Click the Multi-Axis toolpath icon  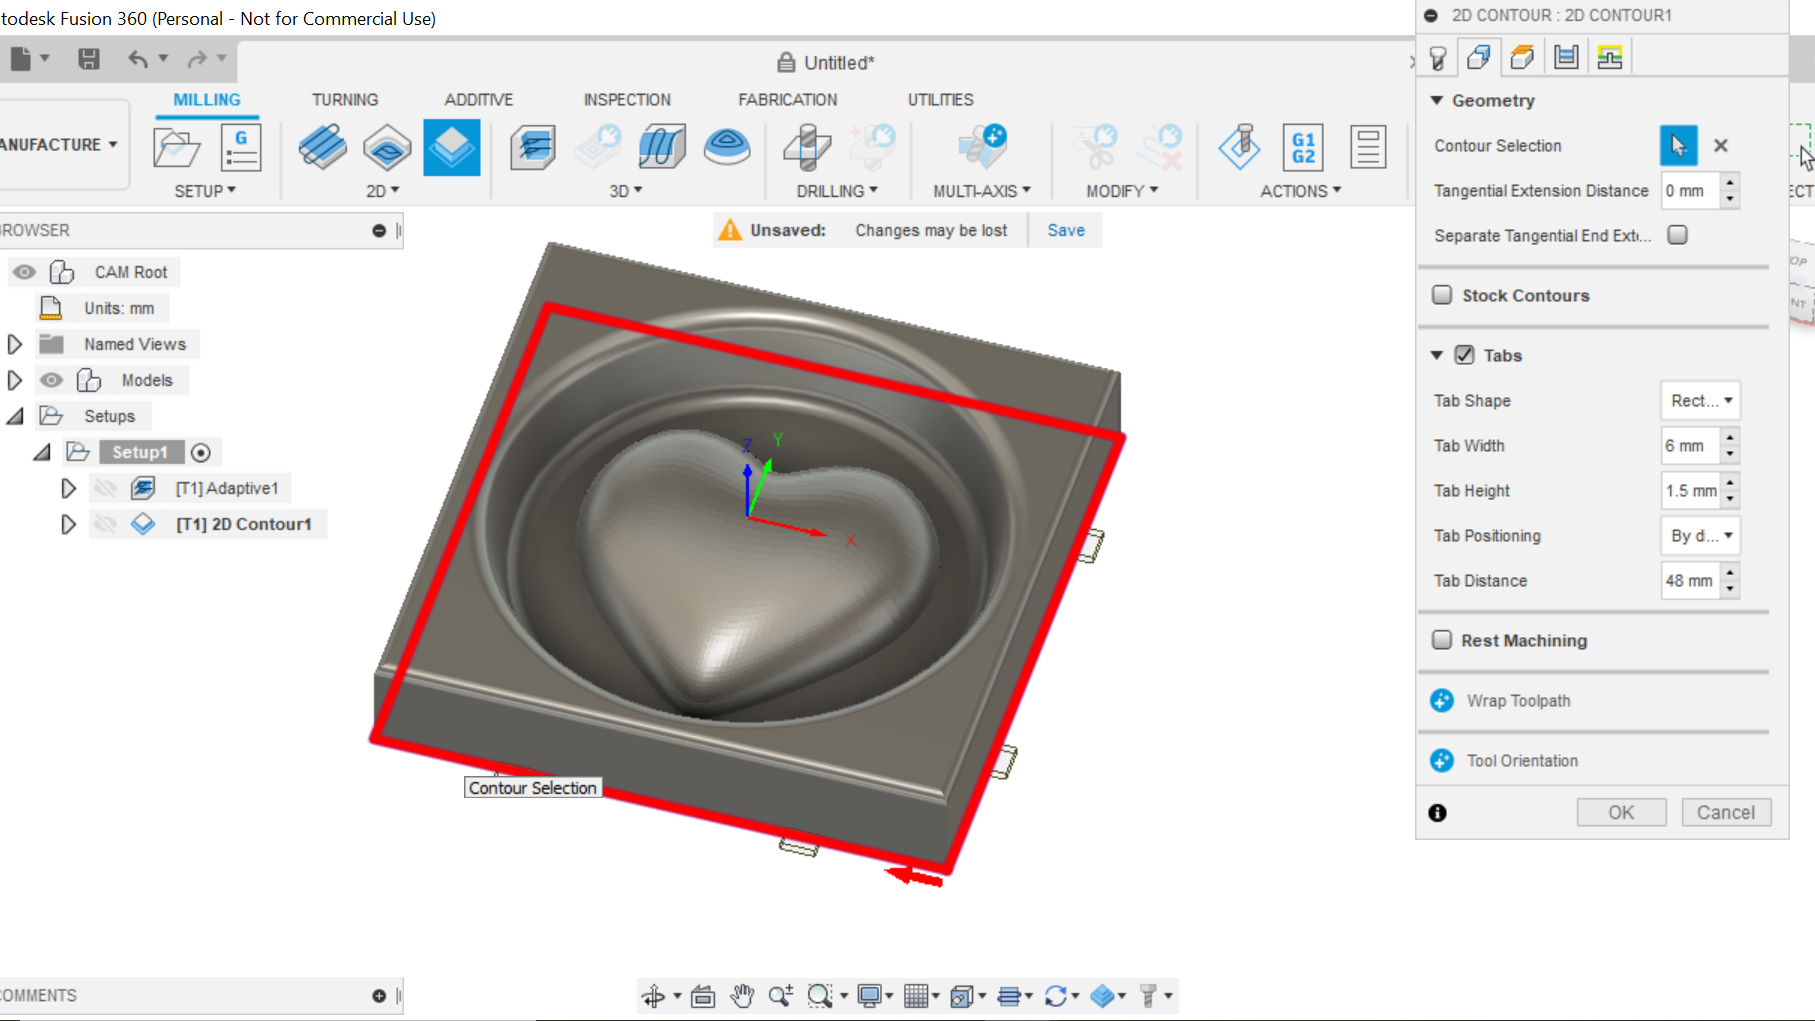tap(982, 148)
